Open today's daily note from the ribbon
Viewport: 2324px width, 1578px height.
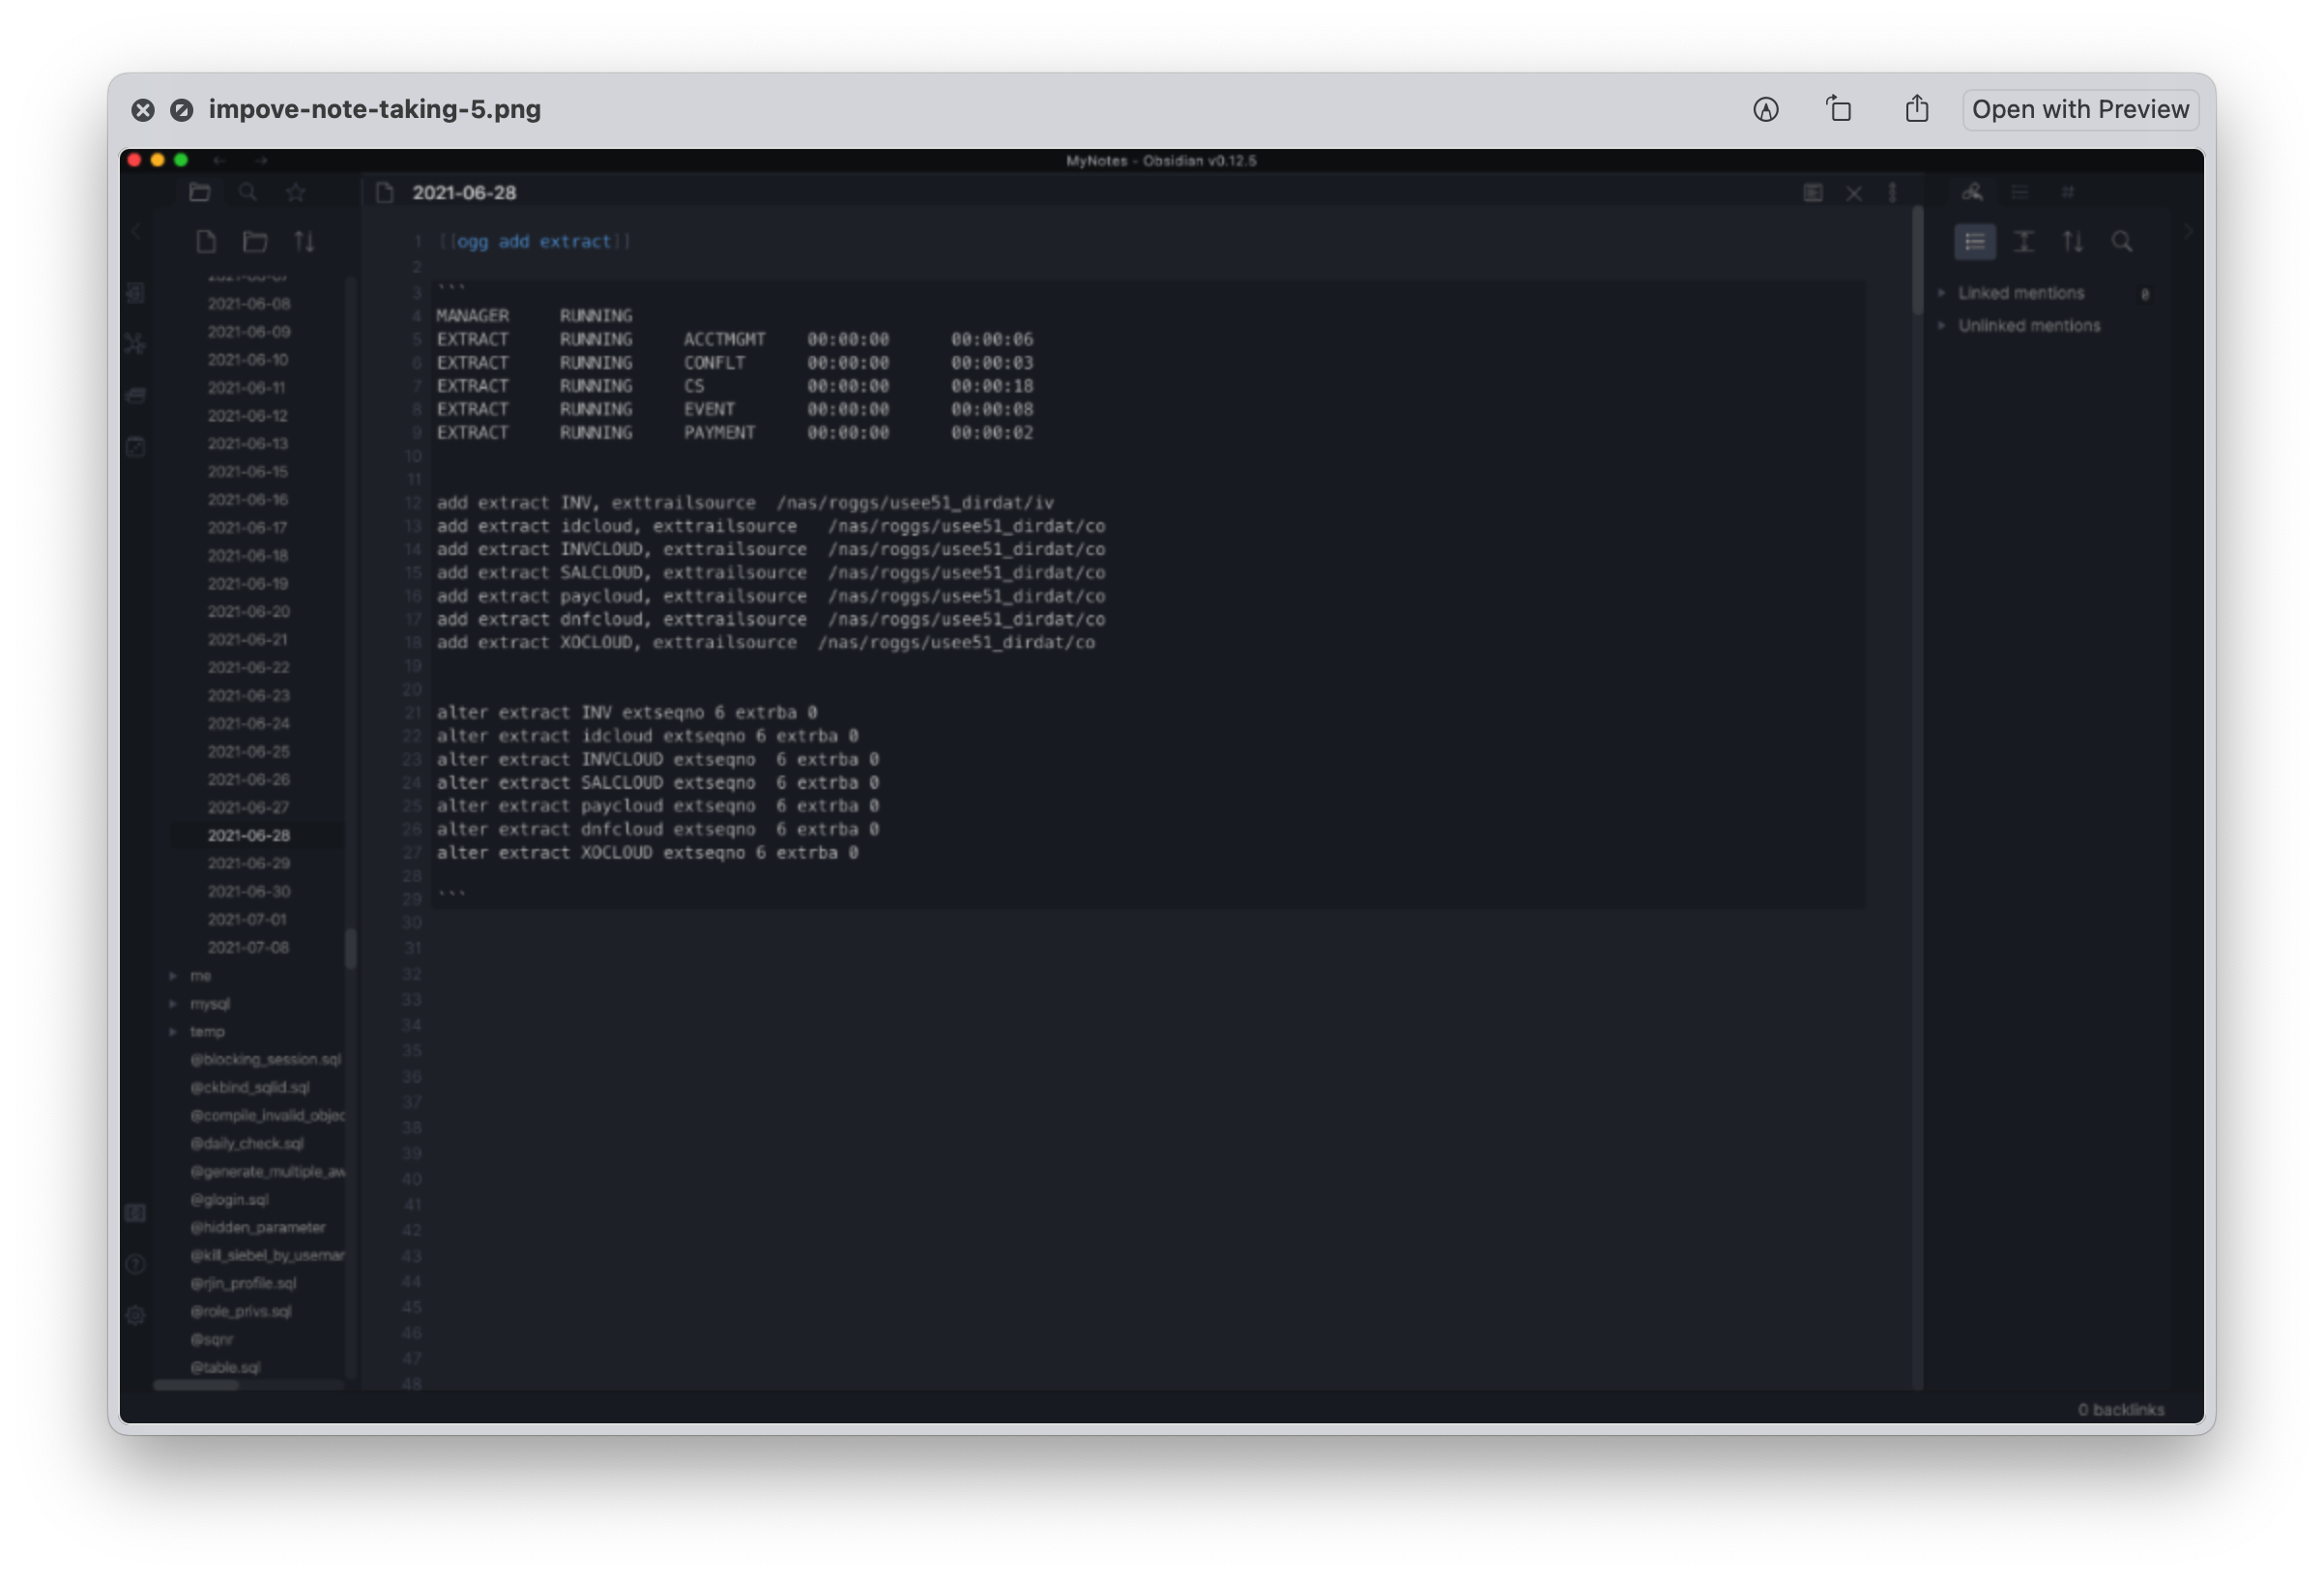(136, 446)
